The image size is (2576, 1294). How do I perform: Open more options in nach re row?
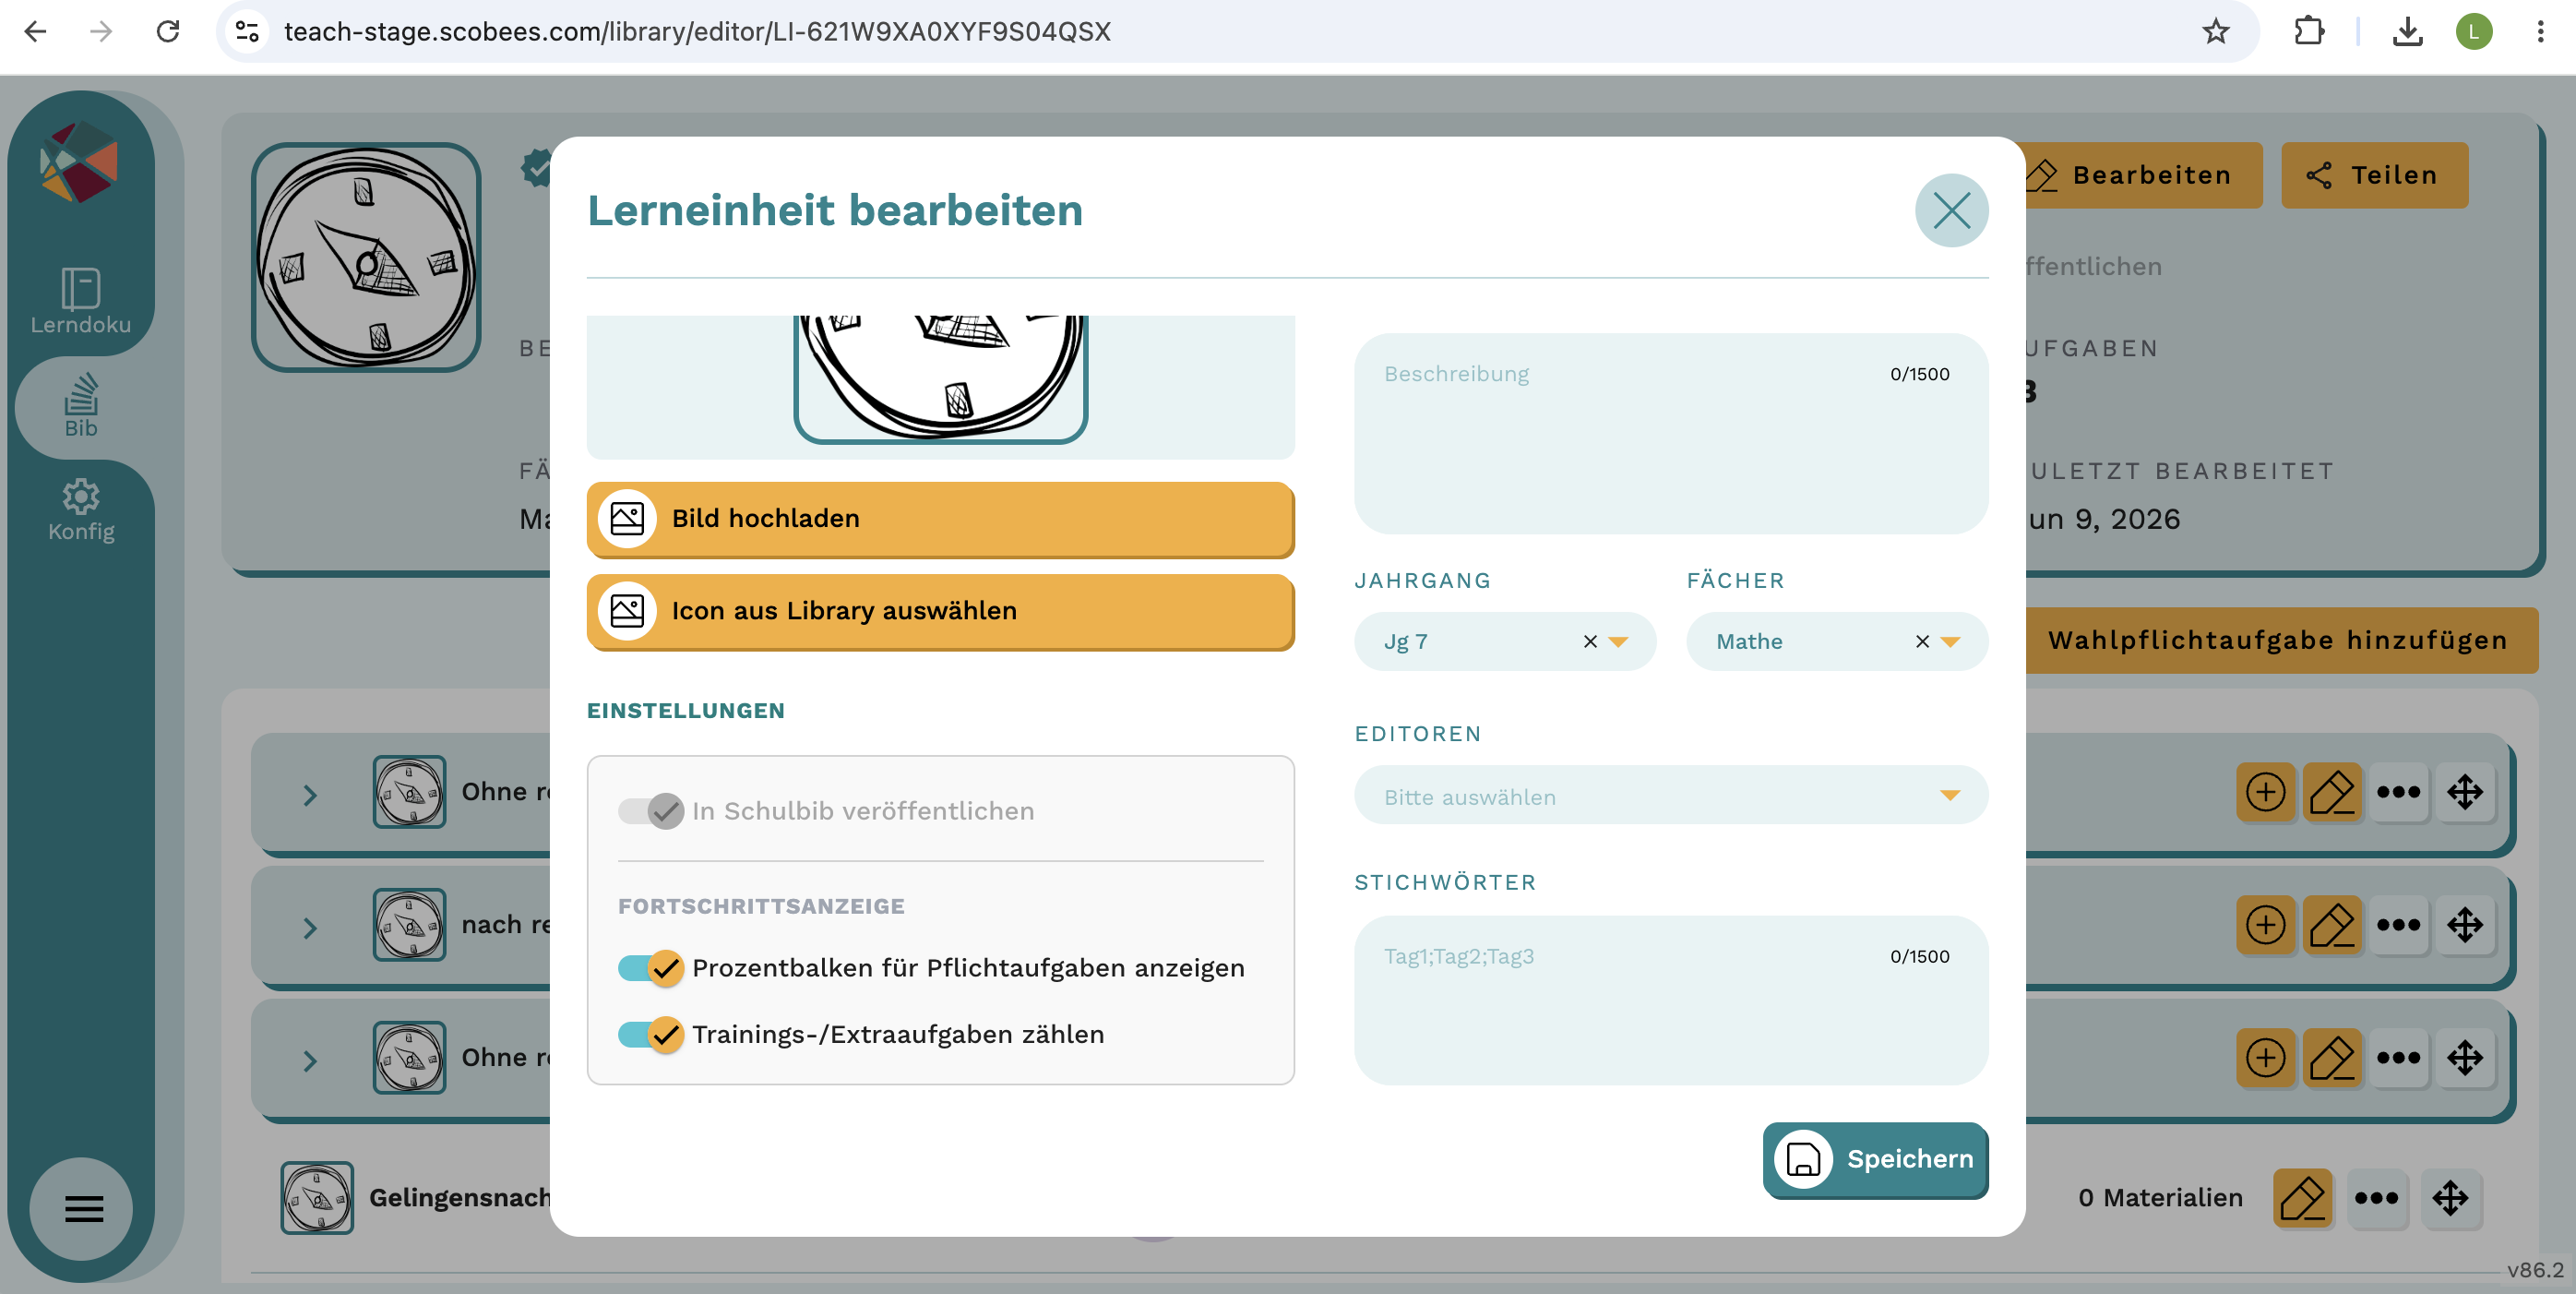(x=2398, y=925)
